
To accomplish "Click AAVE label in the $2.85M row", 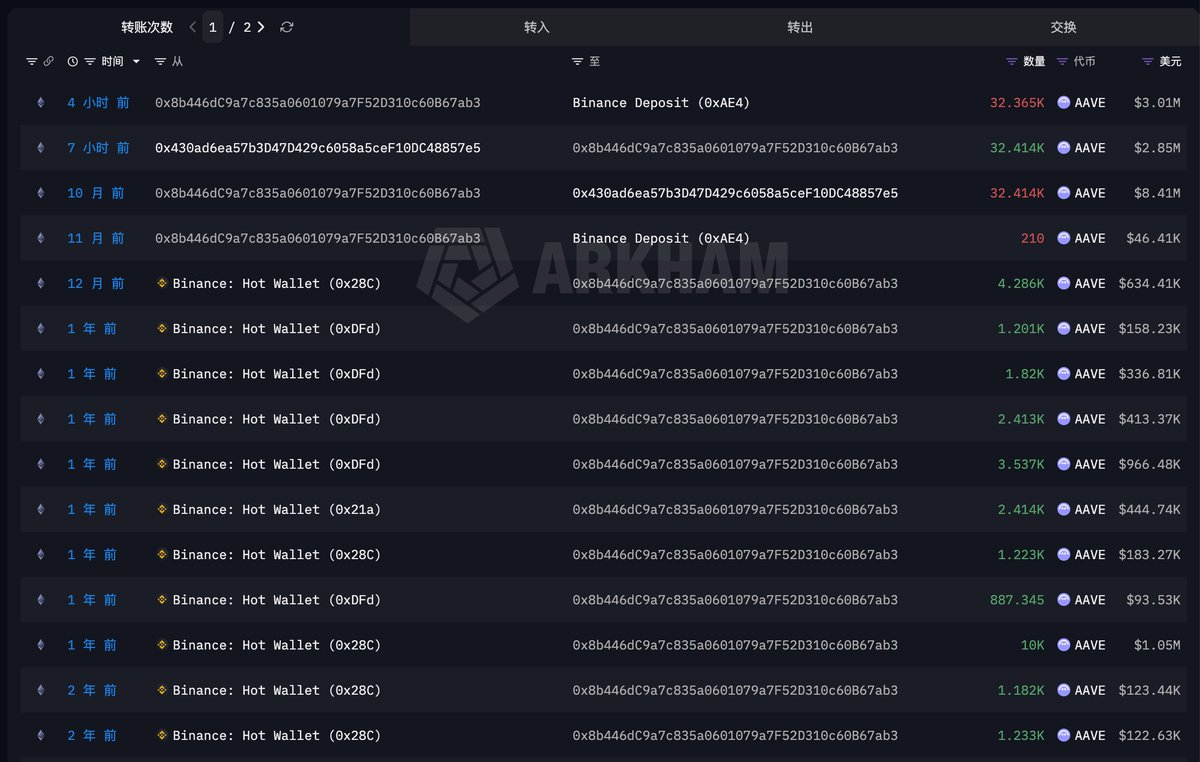I will (x=1090, y=148).
